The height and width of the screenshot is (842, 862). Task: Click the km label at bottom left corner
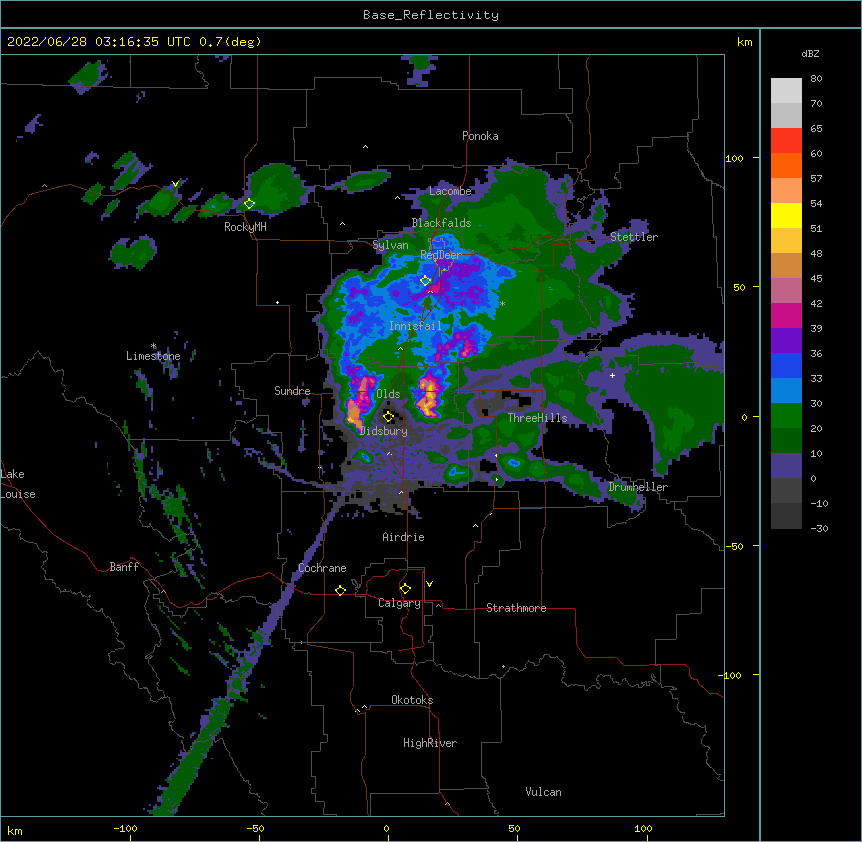pos(15,830)
